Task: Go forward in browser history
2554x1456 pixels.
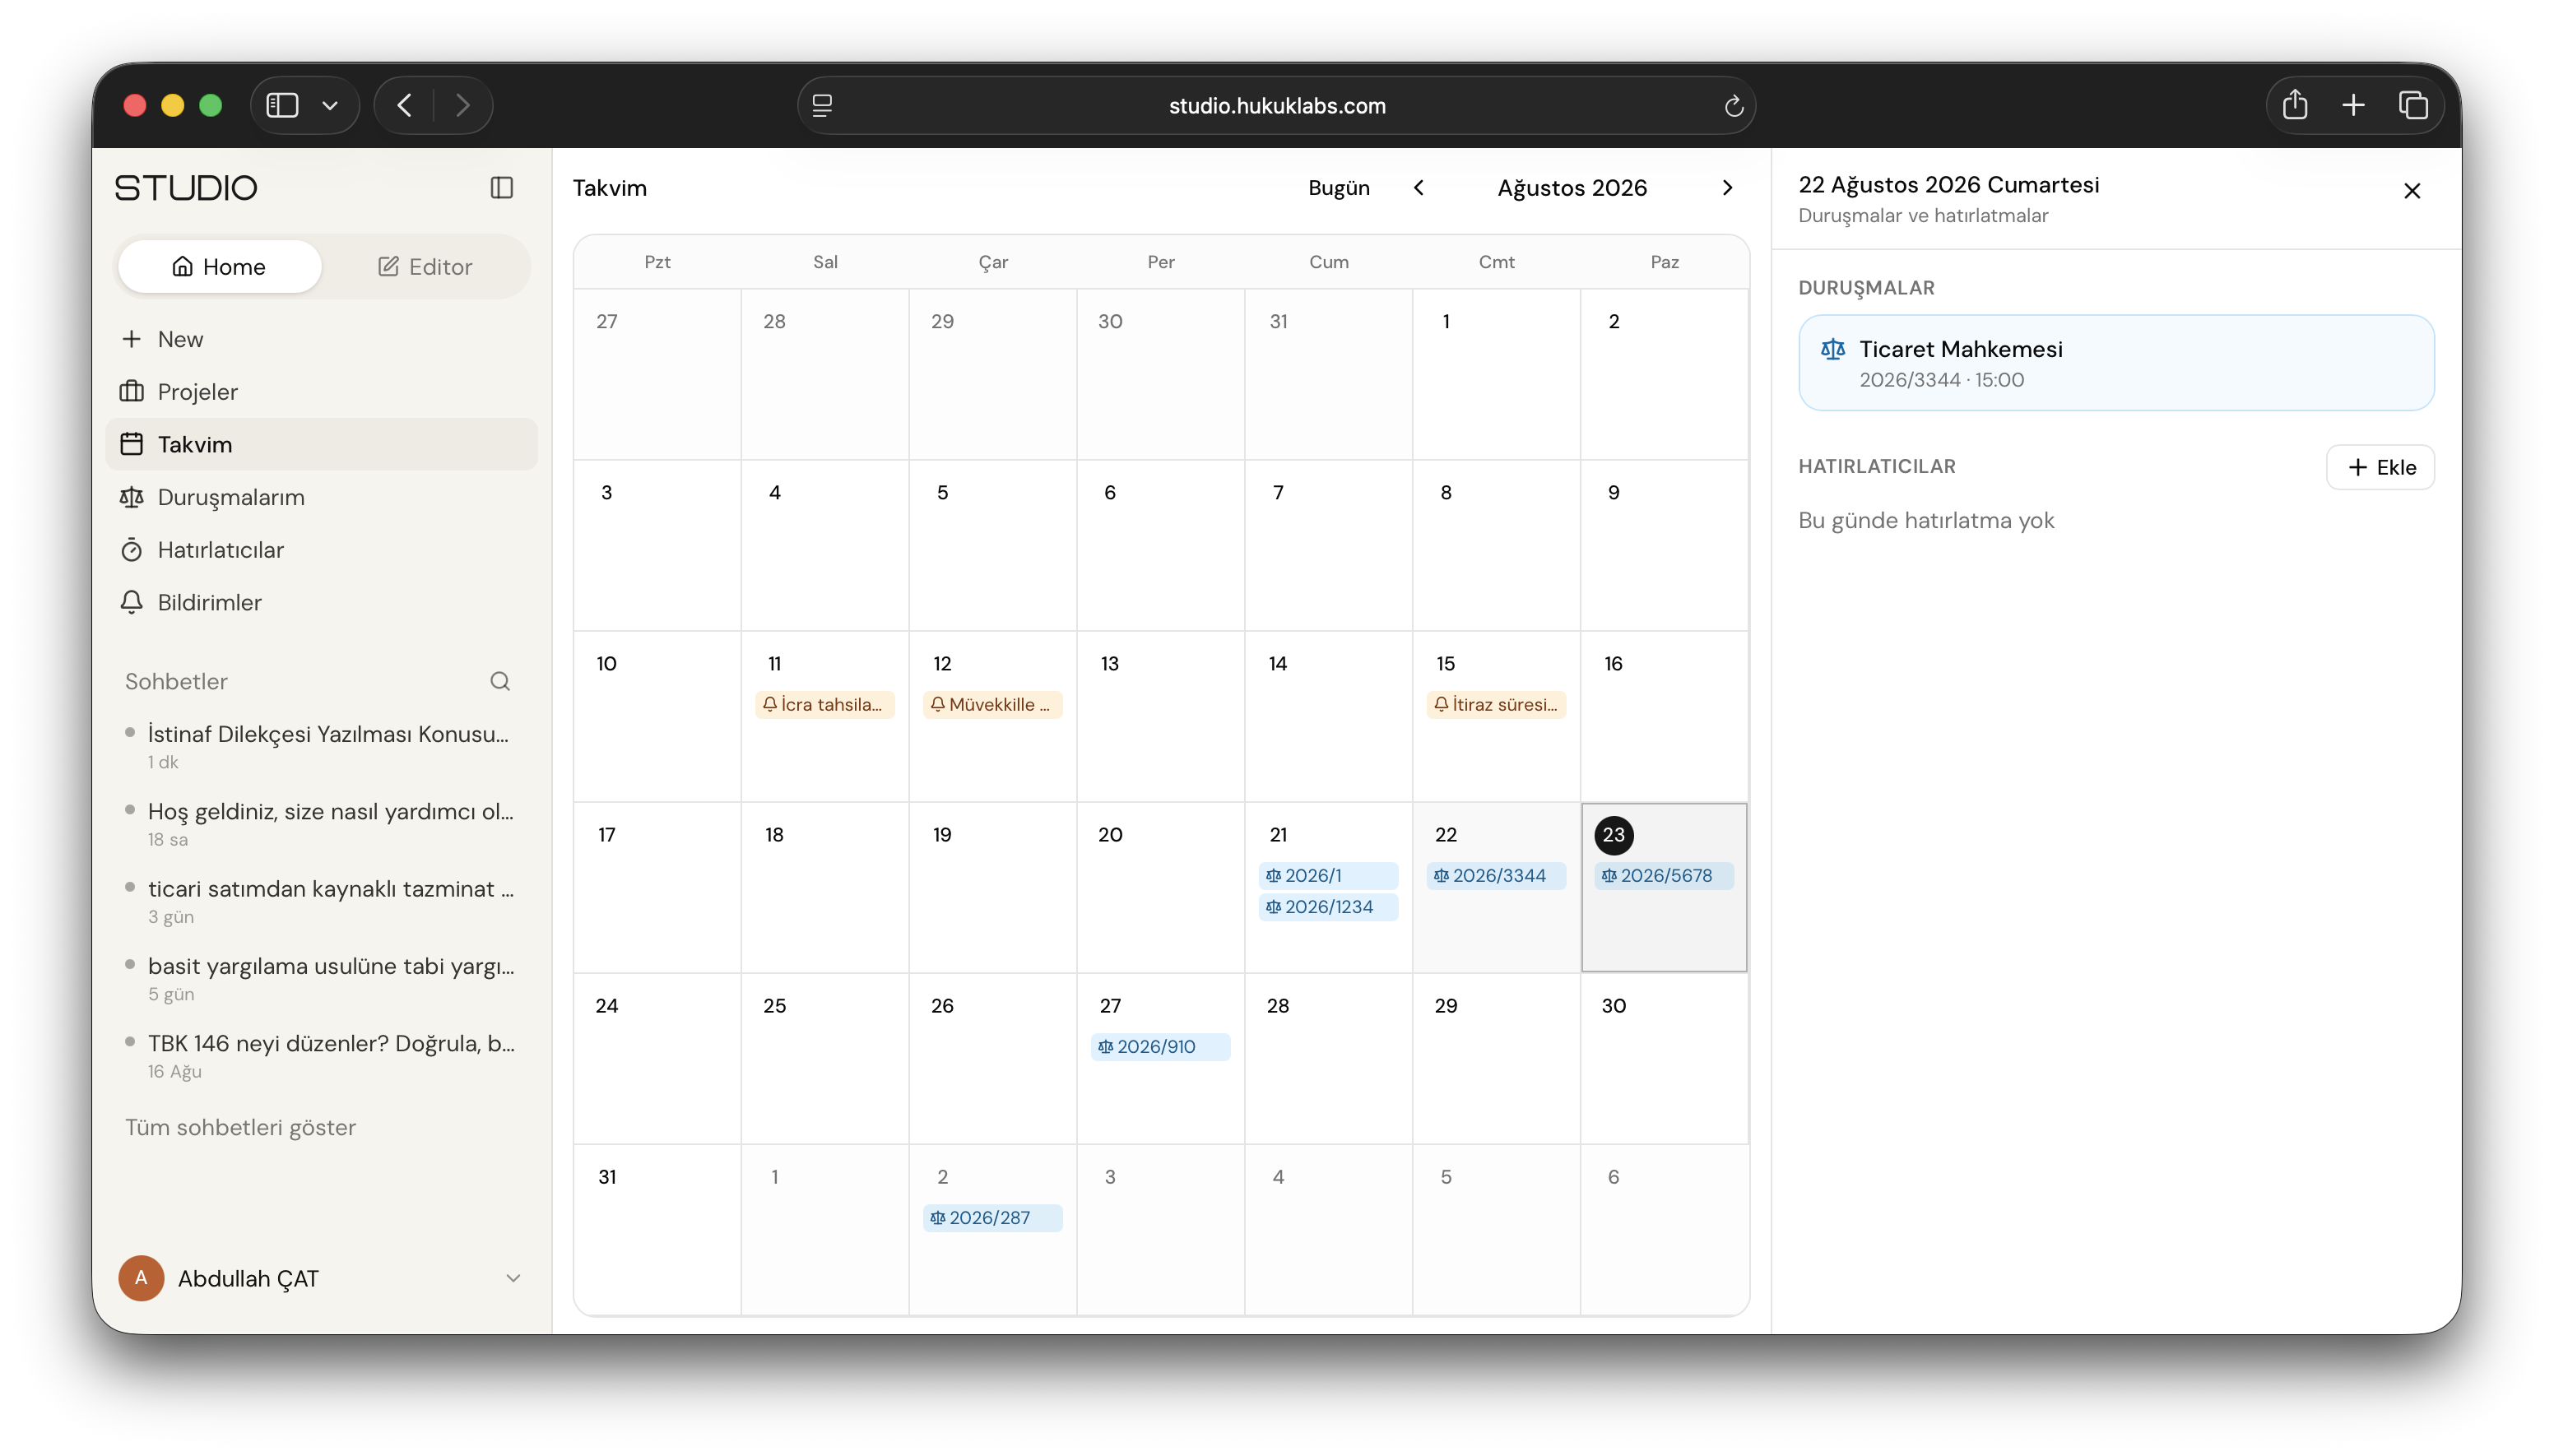Action: point(463,105)
